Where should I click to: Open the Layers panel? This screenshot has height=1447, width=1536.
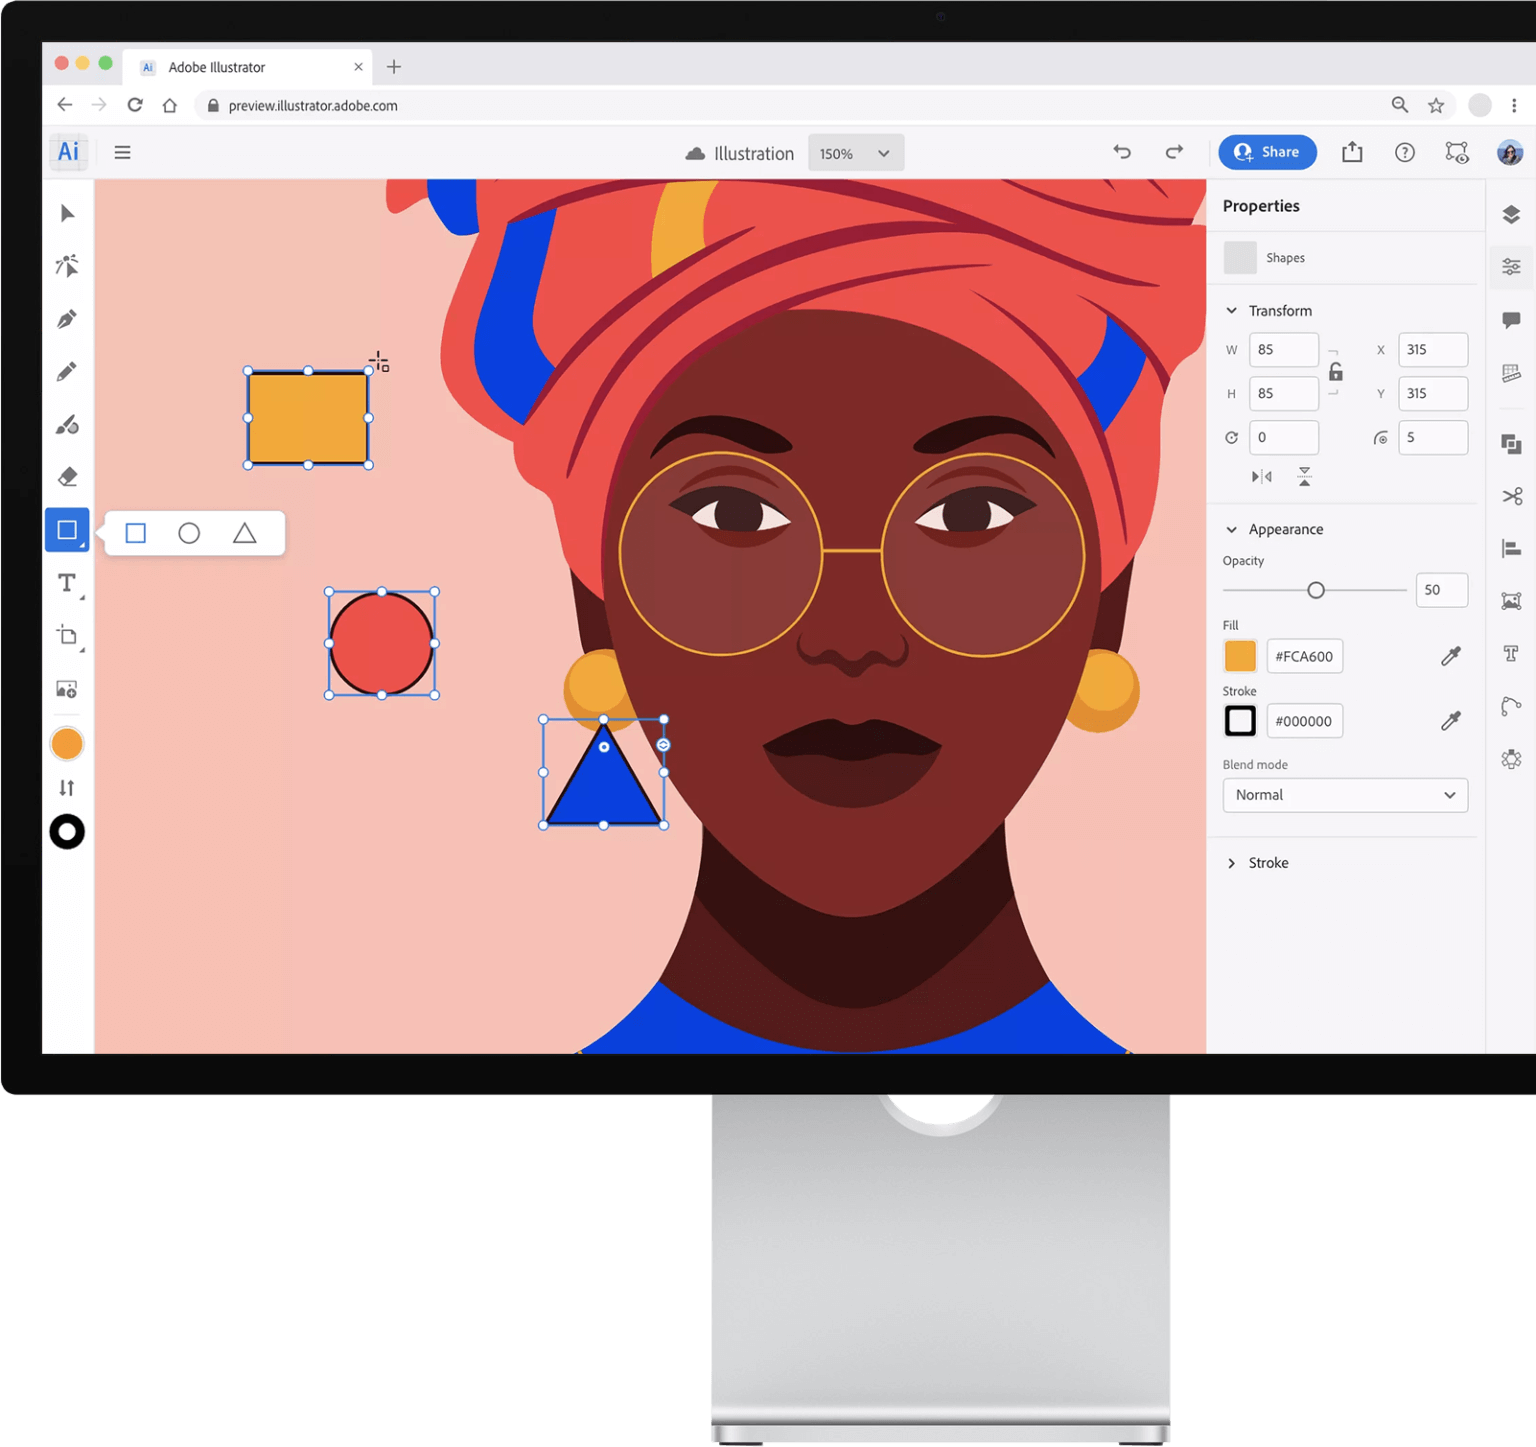[x=1511, y=214]
